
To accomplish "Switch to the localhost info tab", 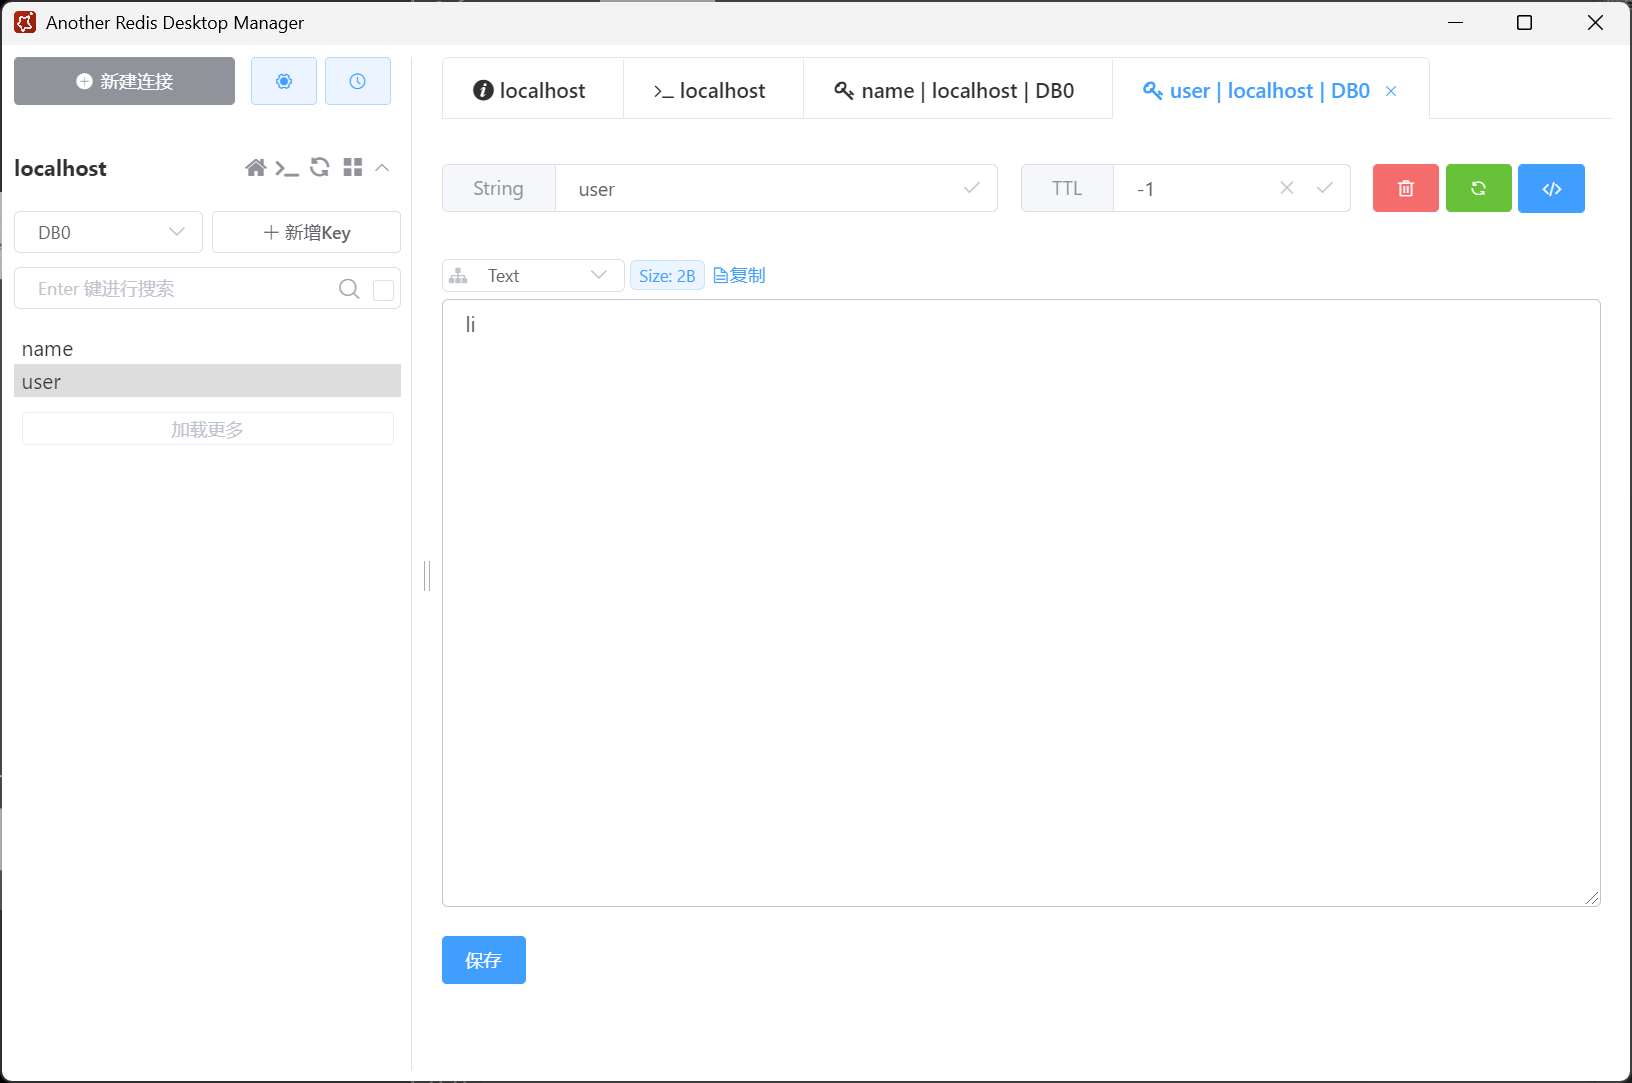I will point(531,91).
